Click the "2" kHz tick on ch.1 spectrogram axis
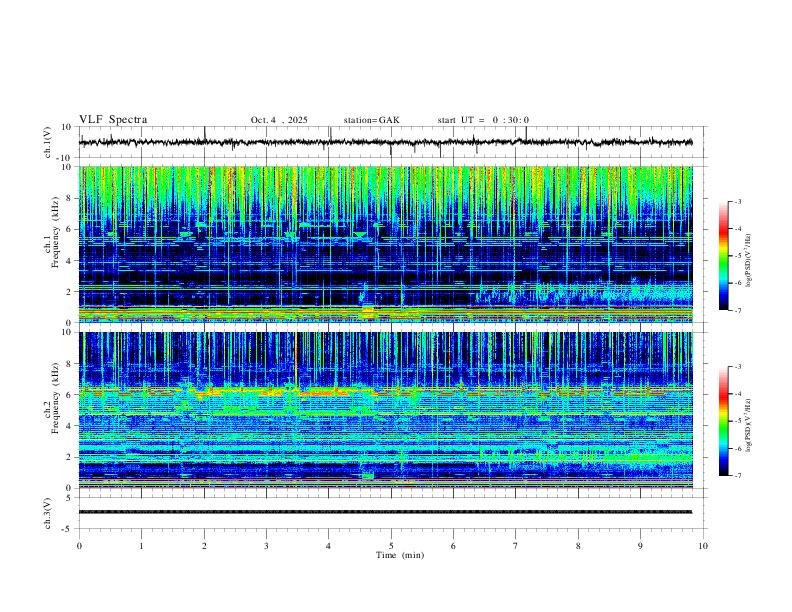The height and width of the screenshot is (612, 792). (69, 291)
